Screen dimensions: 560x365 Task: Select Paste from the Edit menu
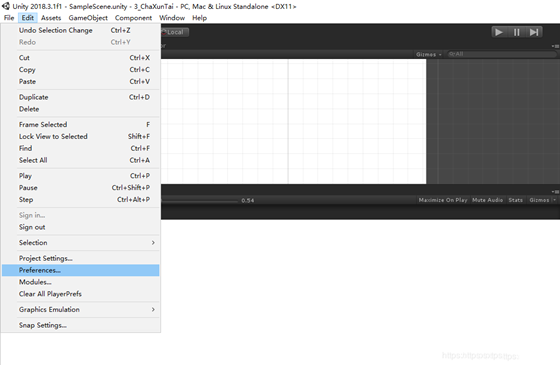tap(80, 81)
